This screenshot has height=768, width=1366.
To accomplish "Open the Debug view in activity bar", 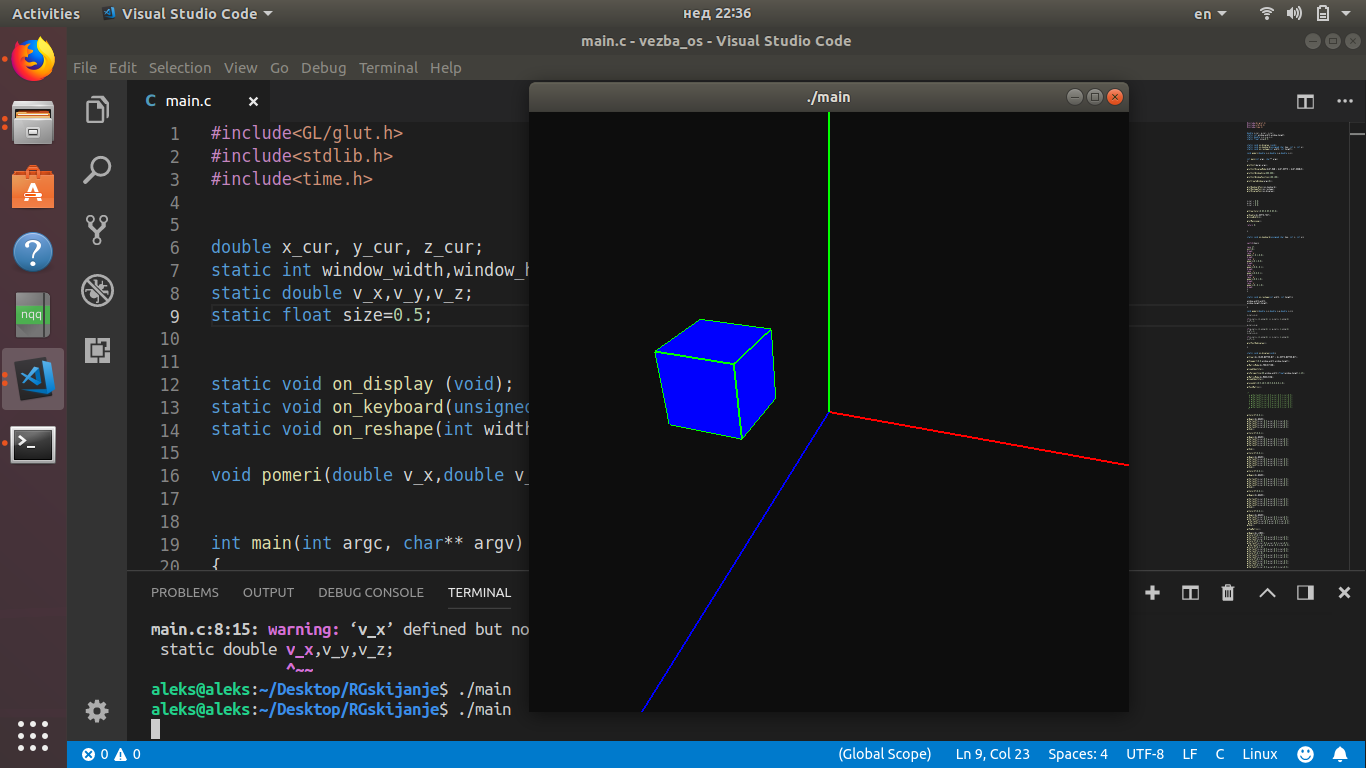I will tap(97, 290).
